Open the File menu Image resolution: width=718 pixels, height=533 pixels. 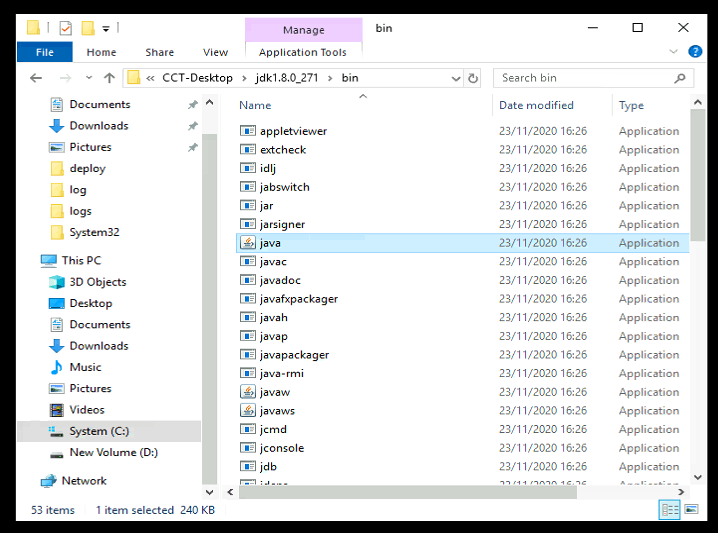[44, 52]
